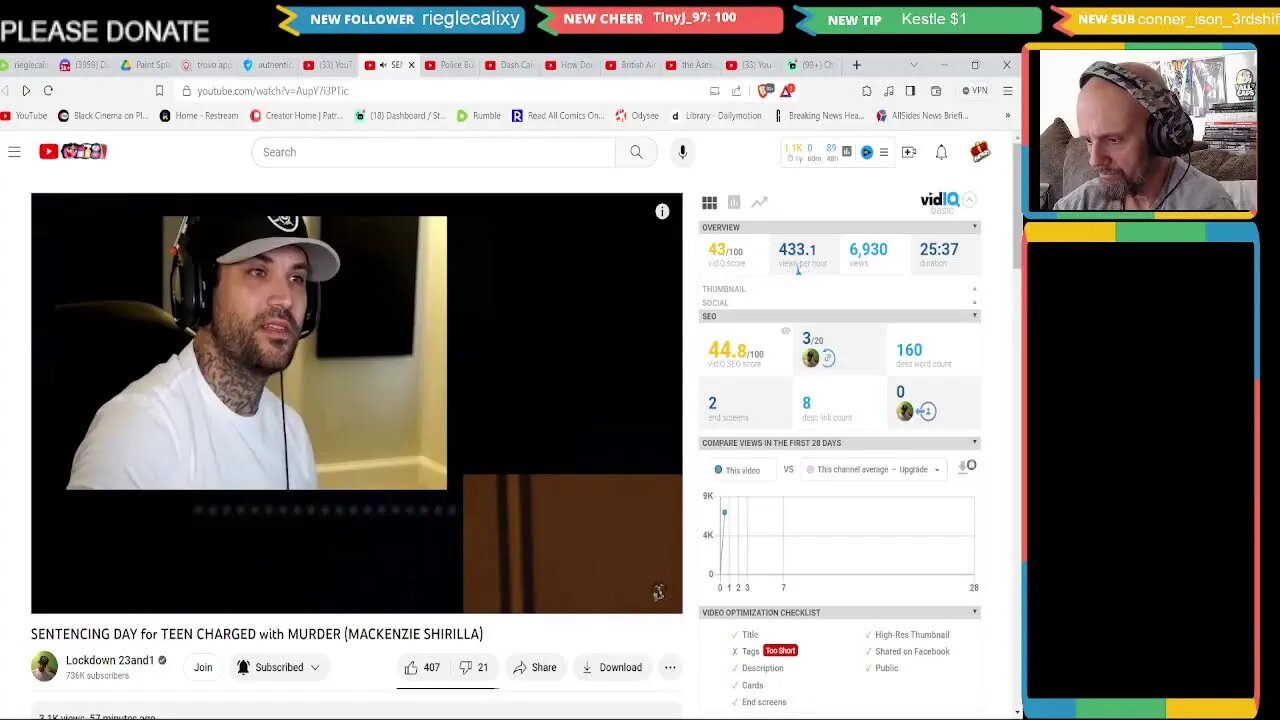The height and width of the screenshot is (720, 1280).
Task: Switch to the Police Bu tab
Action: 449,65
